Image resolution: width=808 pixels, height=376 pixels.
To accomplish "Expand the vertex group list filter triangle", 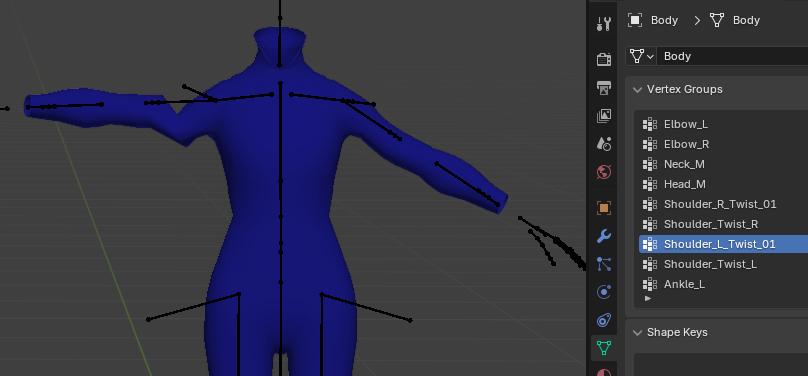I will pos(648,298).
